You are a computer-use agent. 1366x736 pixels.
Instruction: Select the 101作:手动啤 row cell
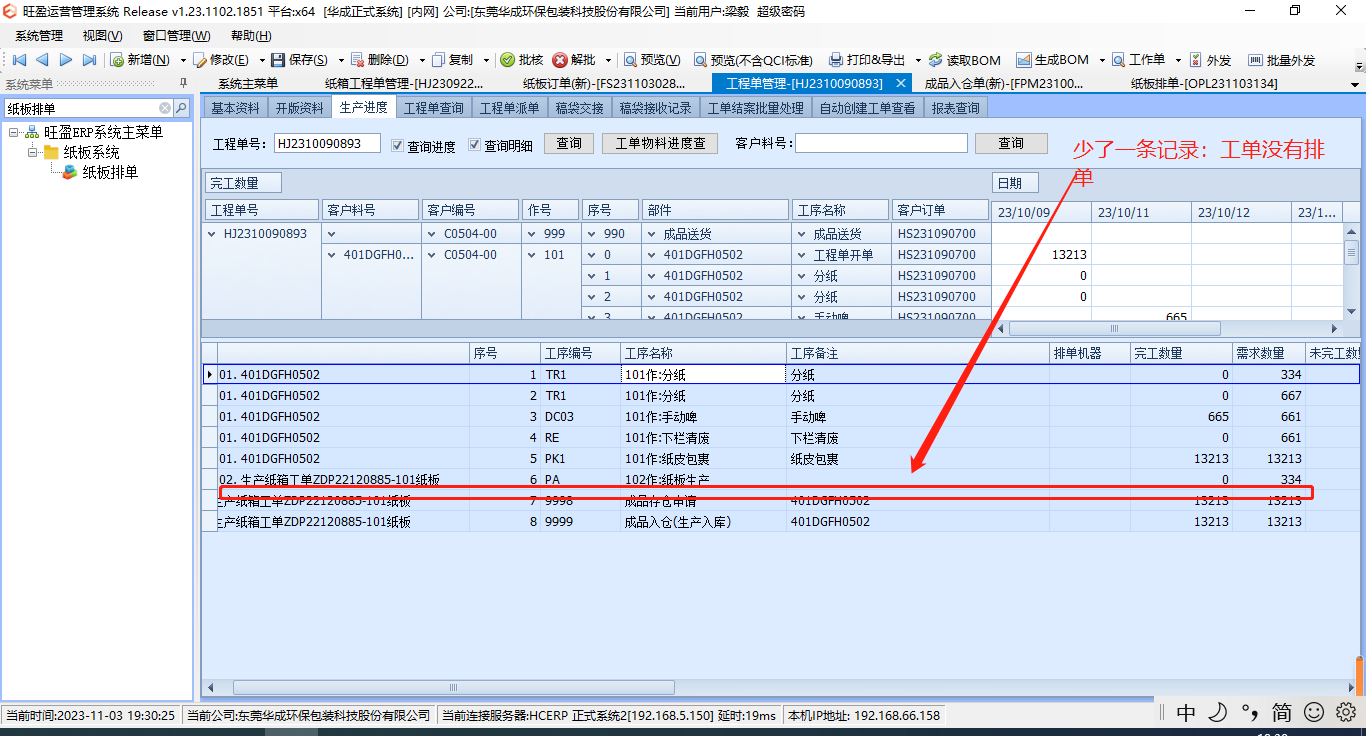pyautogui.click(x=703, y=417)
